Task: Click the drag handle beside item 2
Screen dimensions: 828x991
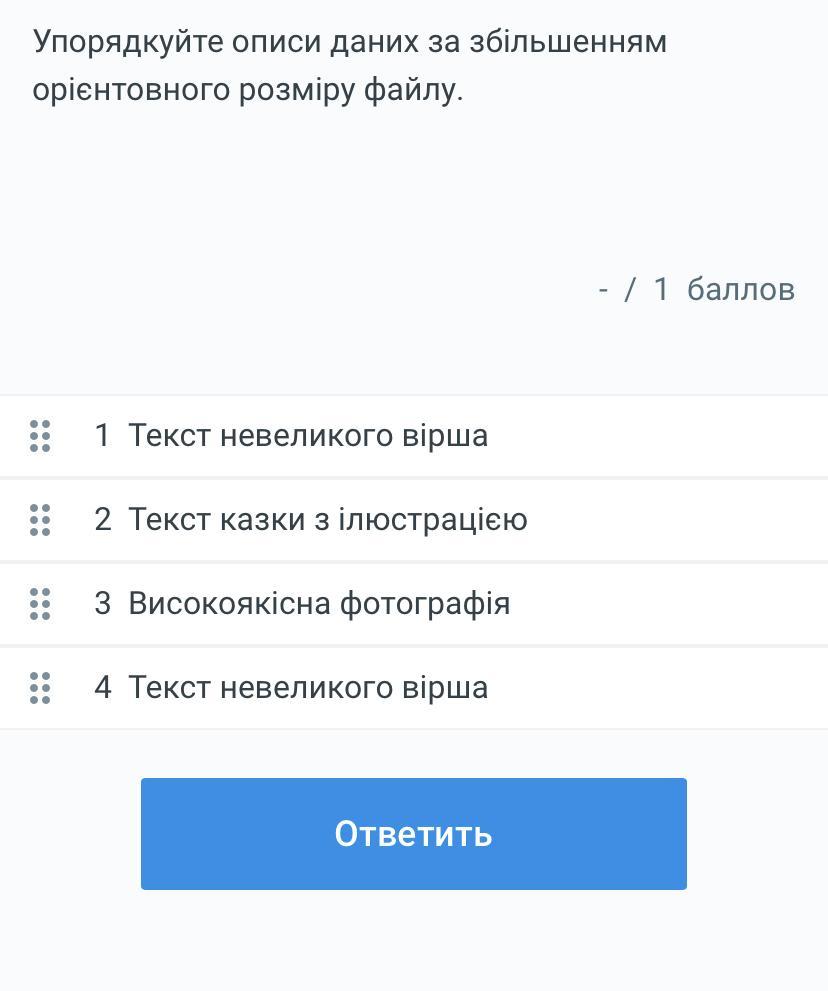Action: [40, 520]
